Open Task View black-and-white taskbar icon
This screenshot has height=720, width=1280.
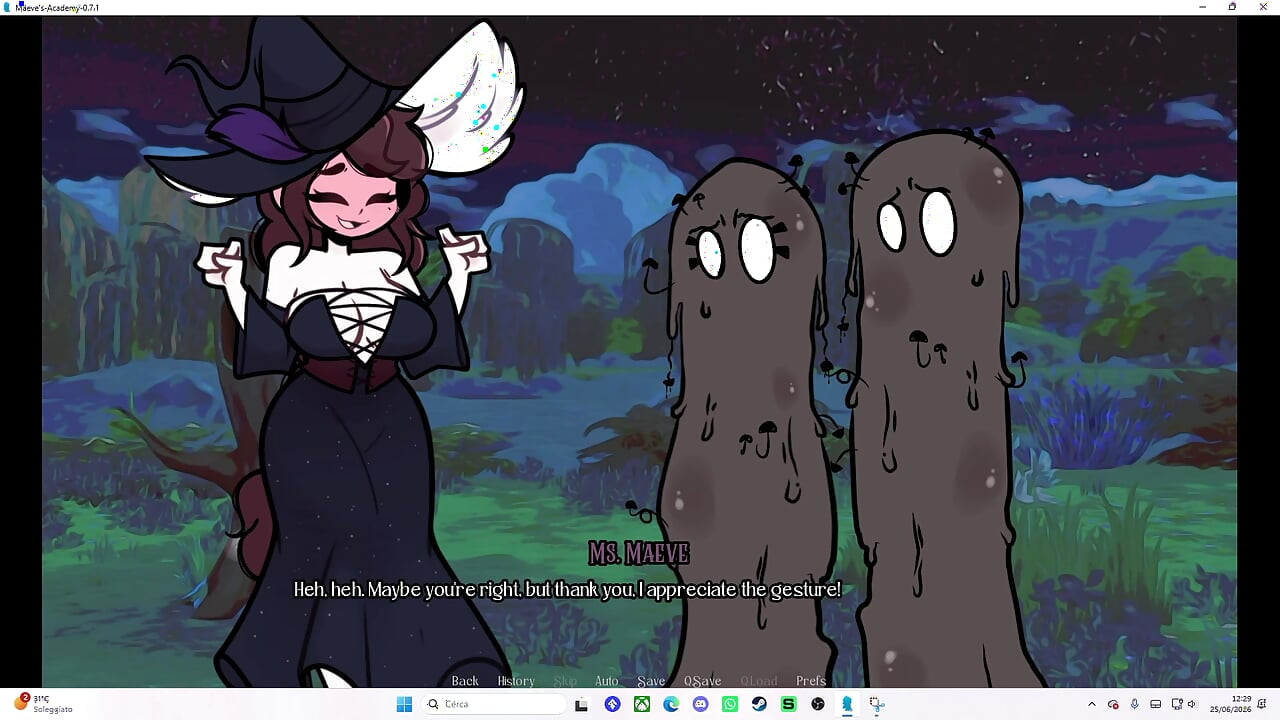581,704
